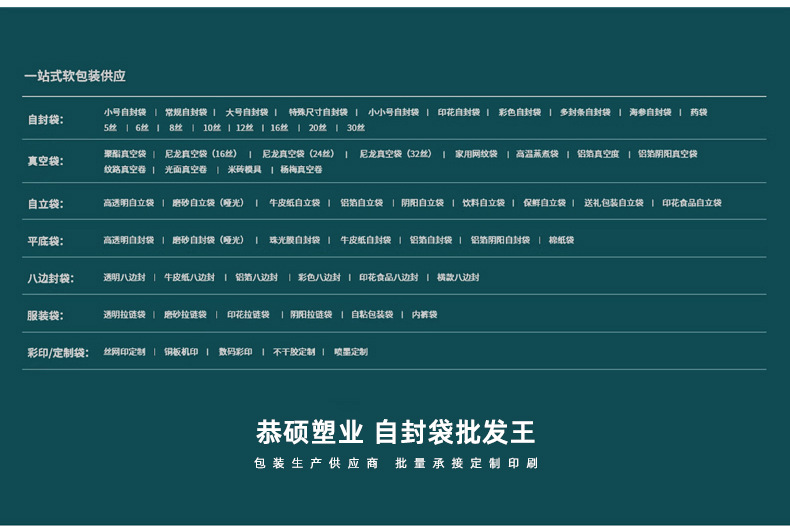The width and height of the screenshot is (790, 526).
Task: Click the 小号自封袋 link
Action: coord(125,112)
